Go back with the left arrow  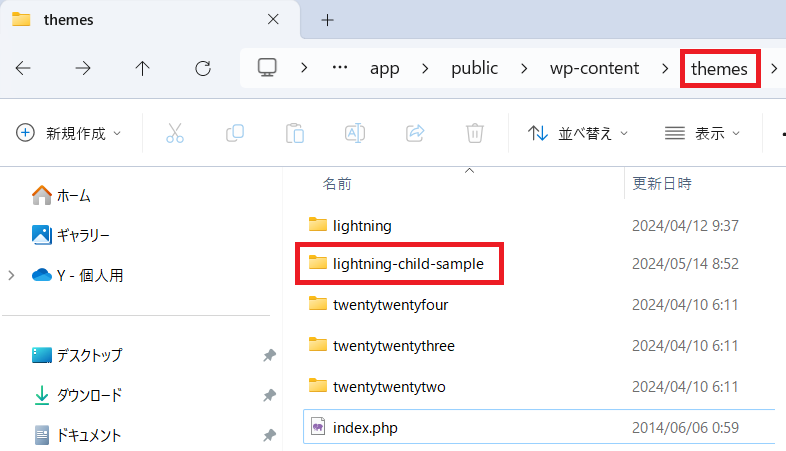[x=23, y=68]
